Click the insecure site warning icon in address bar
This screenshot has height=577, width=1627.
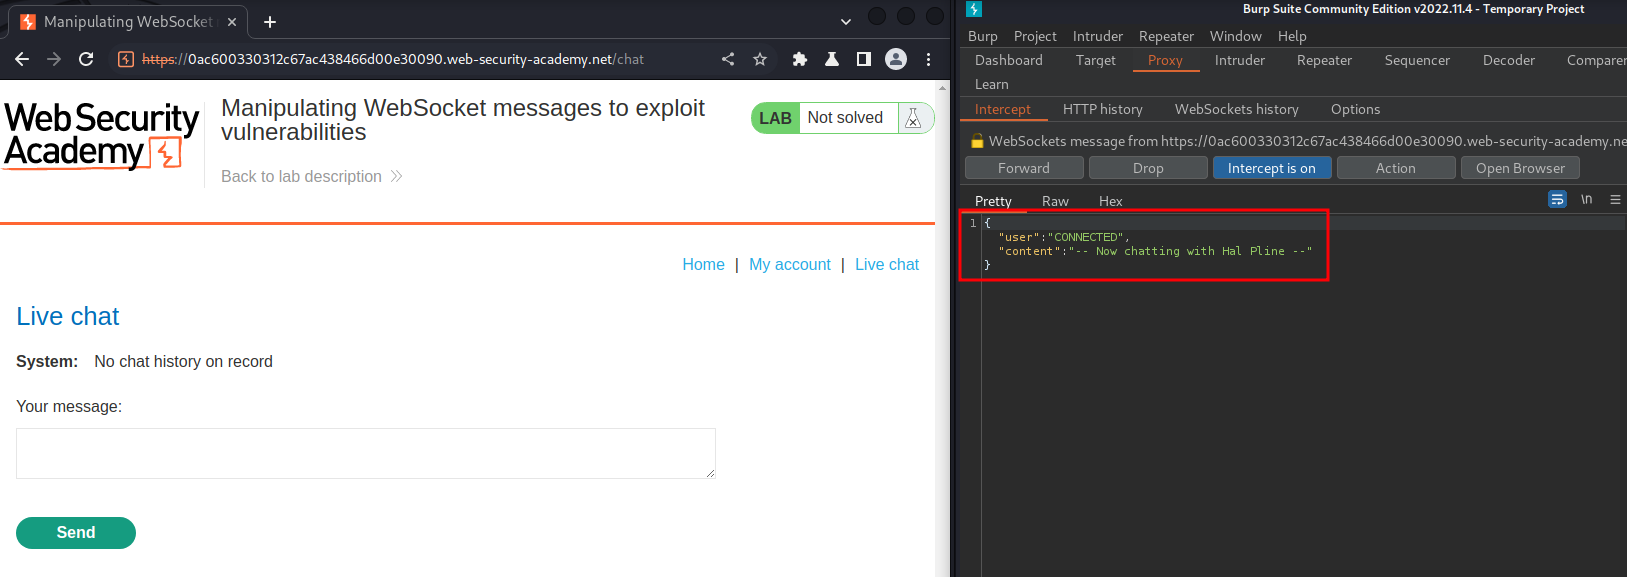click(x=126, y=59)
